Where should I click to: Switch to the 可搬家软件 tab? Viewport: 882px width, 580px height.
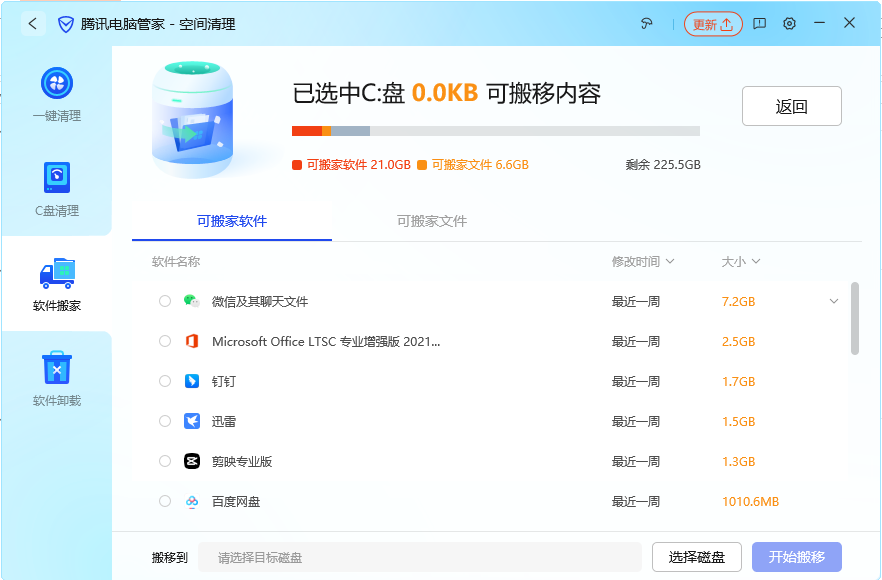[231, 221]
